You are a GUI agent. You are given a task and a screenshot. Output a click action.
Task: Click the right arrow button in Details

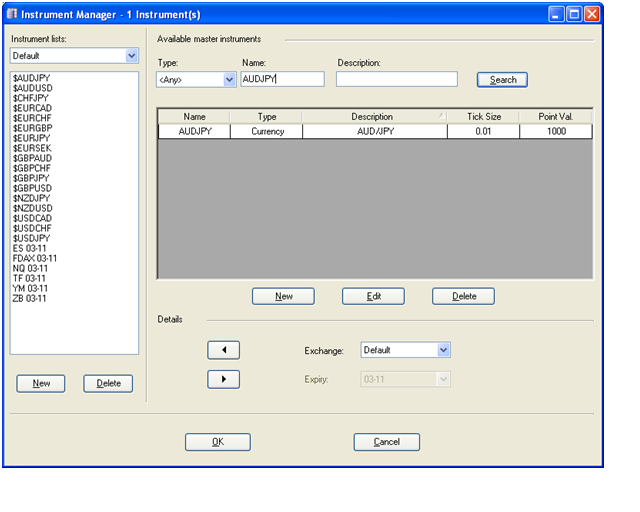pos(223,380)
